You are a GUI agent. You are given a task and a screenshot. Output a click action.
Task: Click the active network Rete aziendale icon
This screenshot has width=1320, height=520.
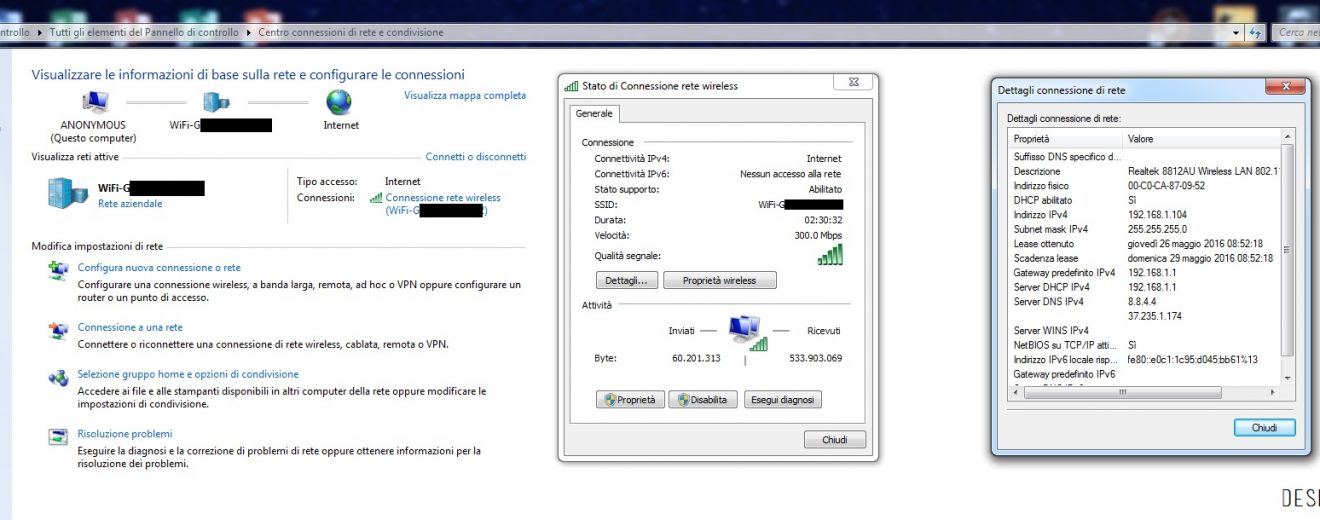68,192
